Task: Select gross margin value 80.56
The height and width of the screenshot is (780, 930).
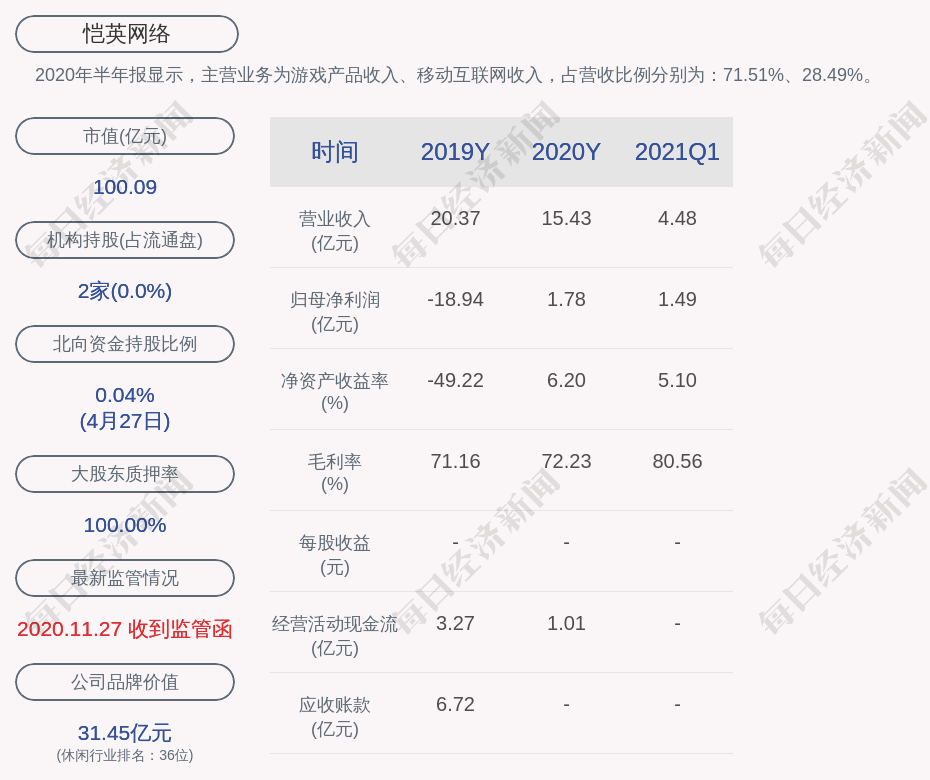Action: click(x=677, y=461)
